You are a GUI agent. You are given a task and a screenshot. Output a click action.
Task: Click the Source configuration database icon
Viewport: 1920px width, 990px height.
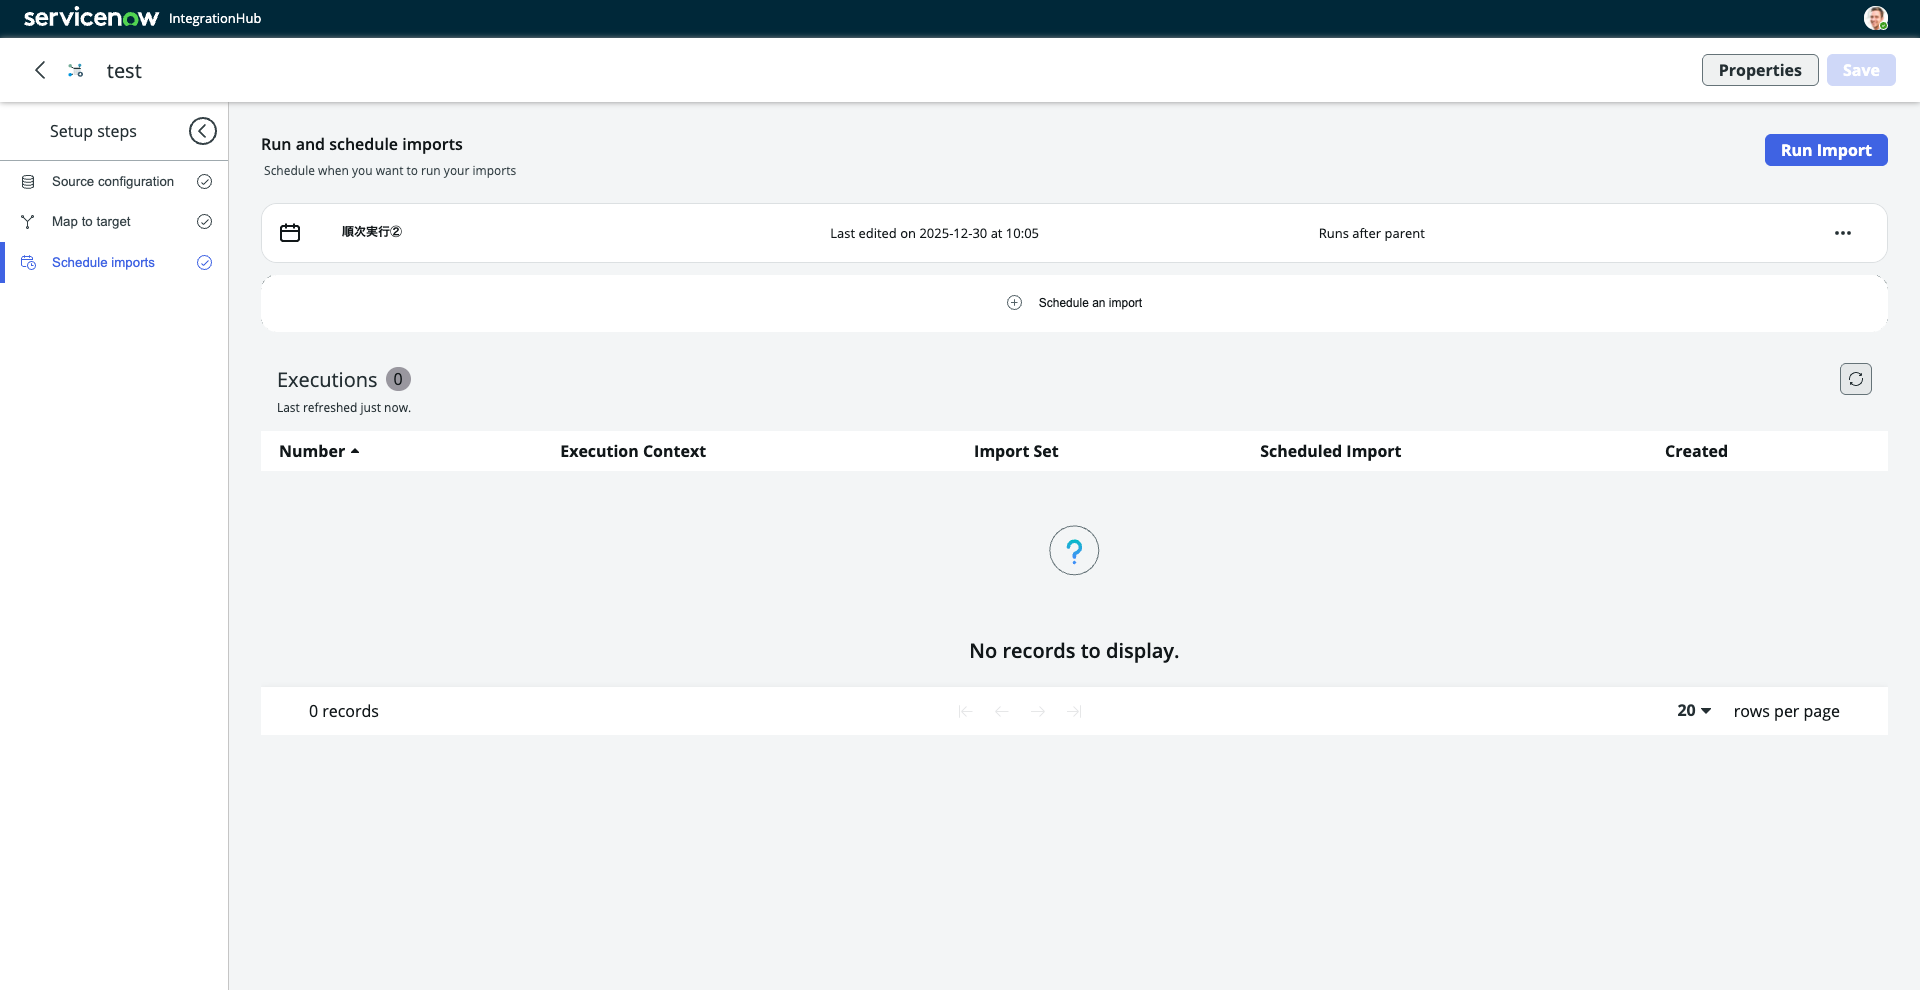[x=28, y=182]
